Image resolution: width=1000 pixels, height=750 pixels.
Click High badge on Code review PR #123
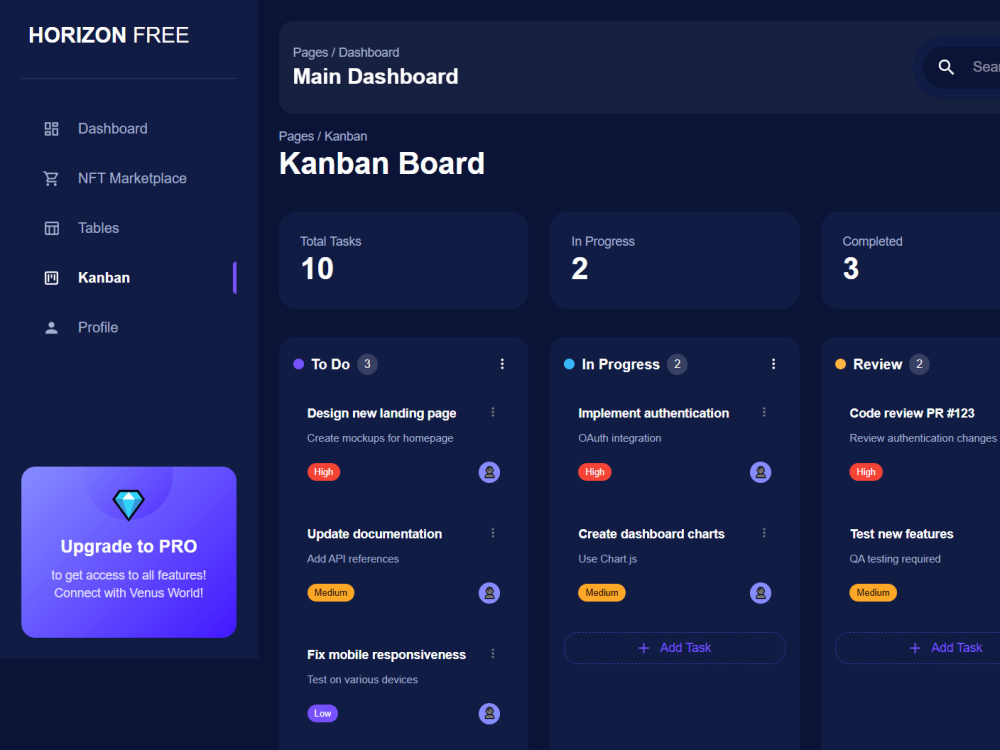[865, 472]
